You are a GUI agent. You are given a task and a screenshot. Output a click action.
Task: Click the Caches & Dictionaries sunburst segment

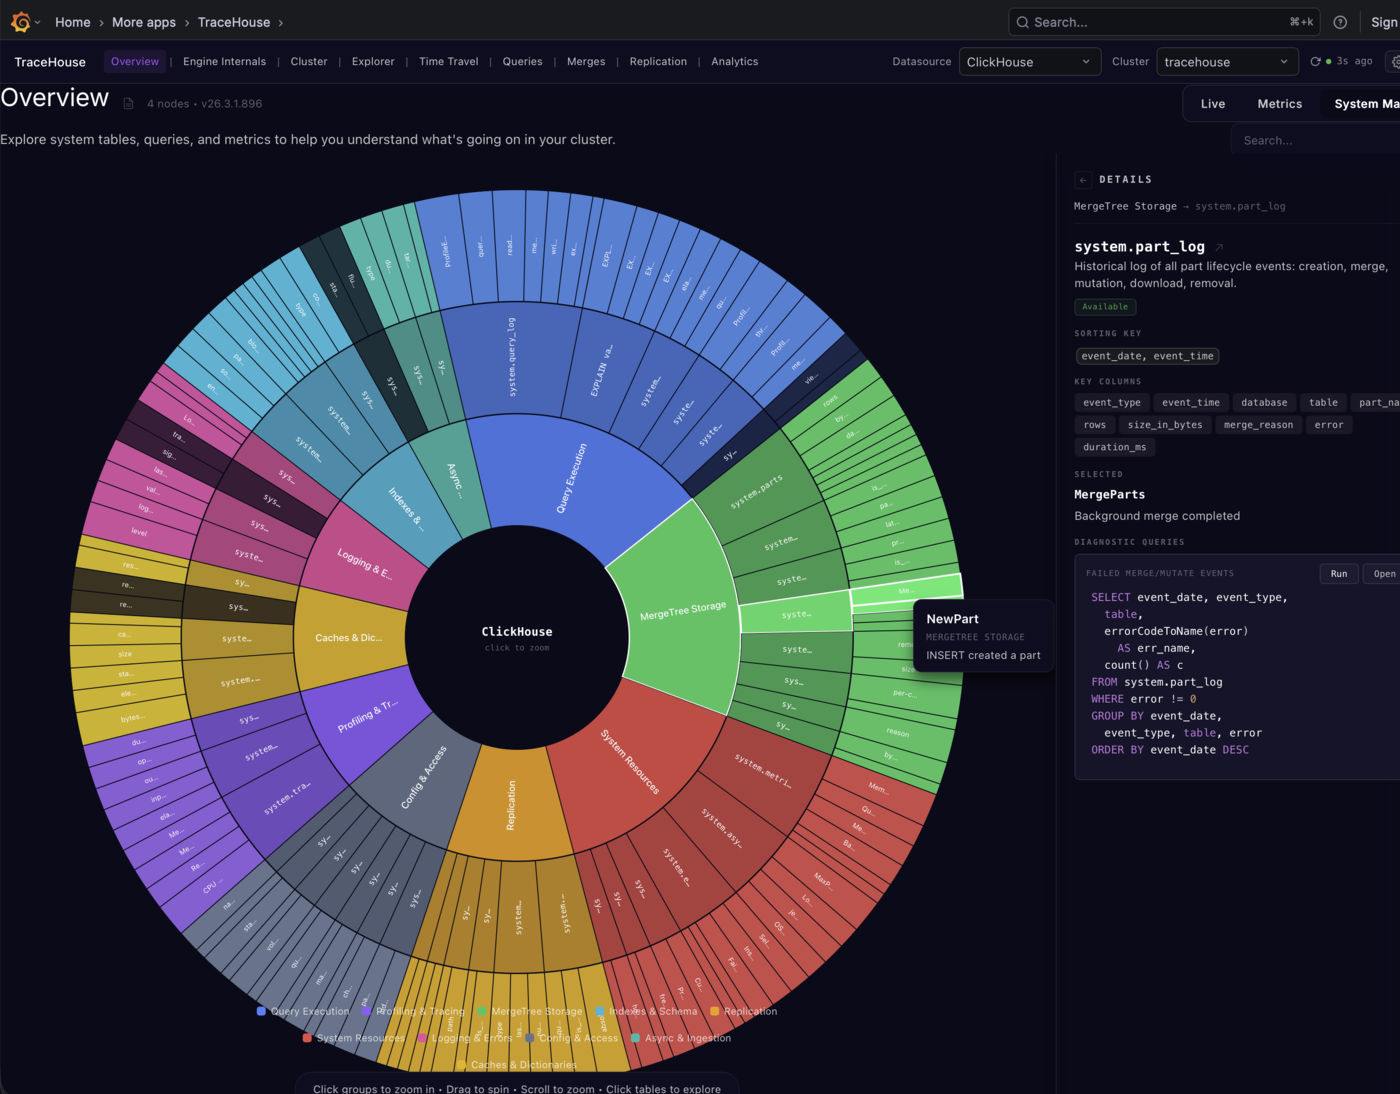pyautogui.click(x=348, y=638)
